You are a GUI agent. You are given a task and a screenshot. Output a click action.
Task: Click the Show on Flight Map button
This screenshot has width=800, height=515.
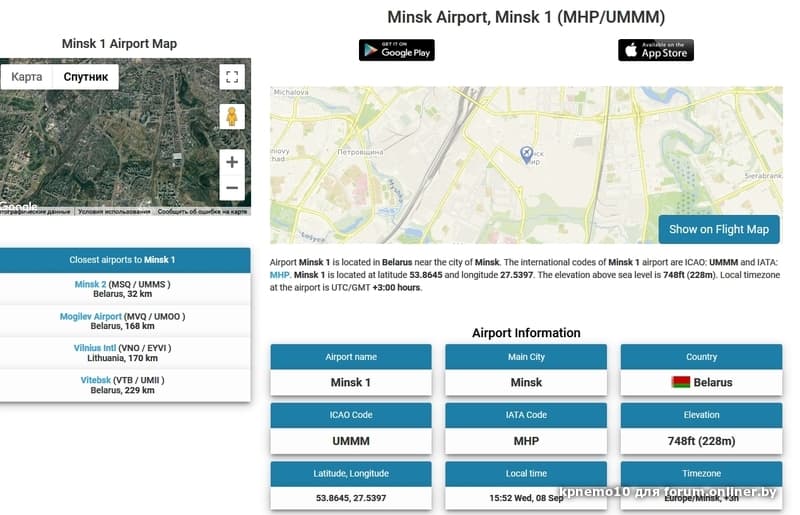719,230
